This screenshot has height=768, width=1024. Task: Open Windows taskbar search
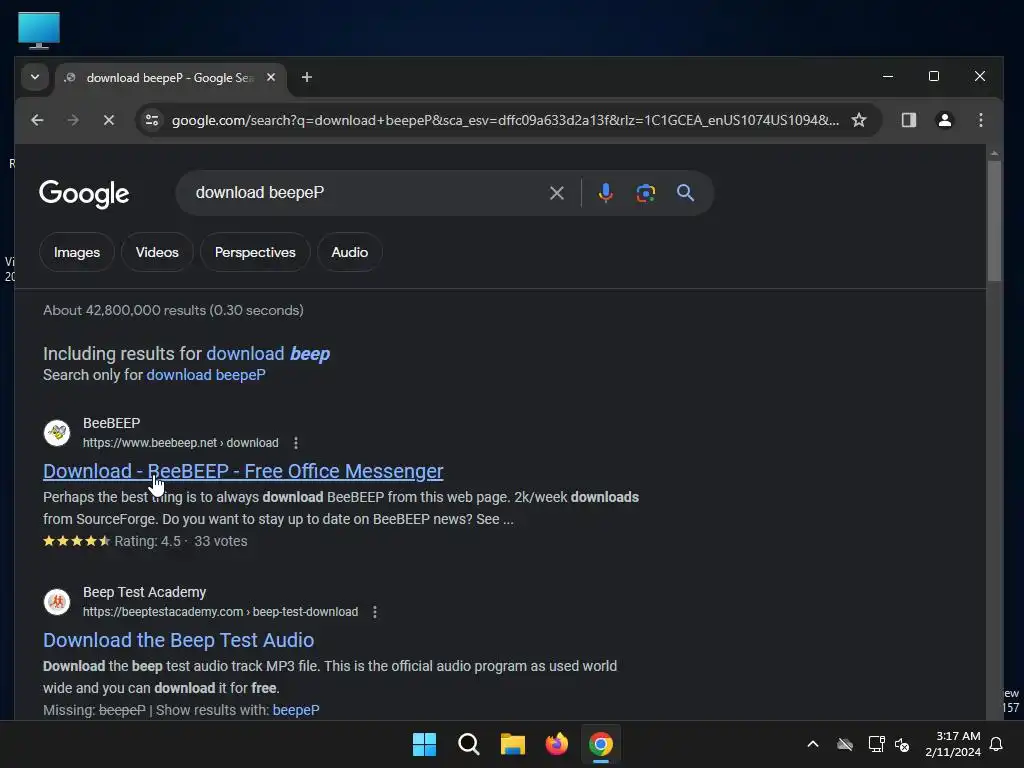468,744
